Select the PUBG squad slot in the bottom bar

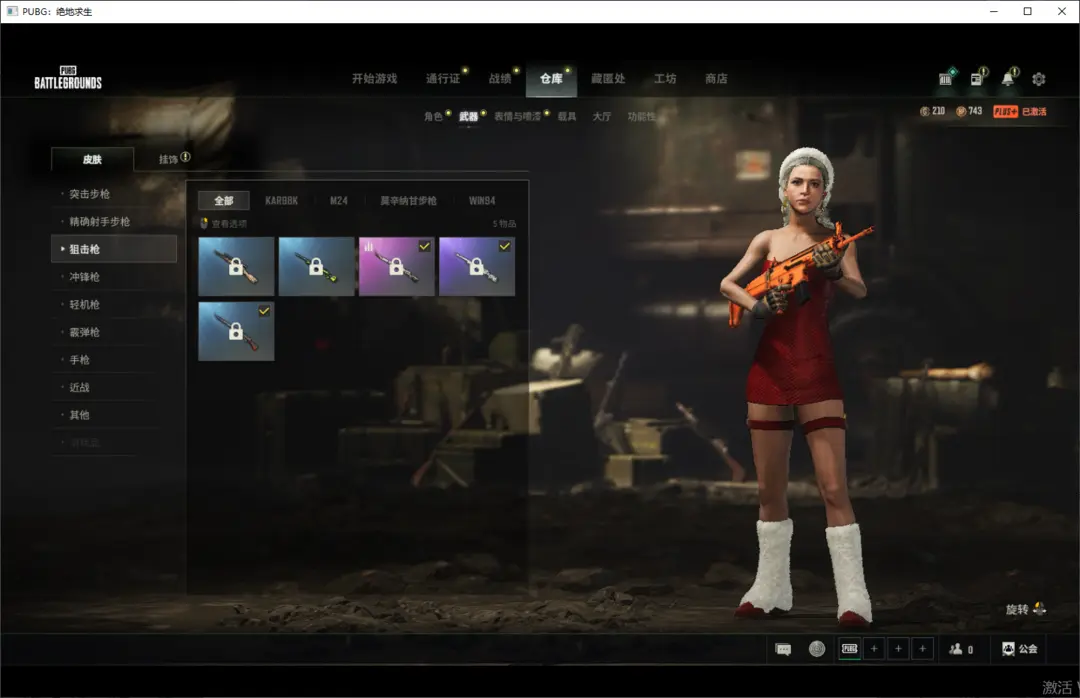click(x=850, y=649)
